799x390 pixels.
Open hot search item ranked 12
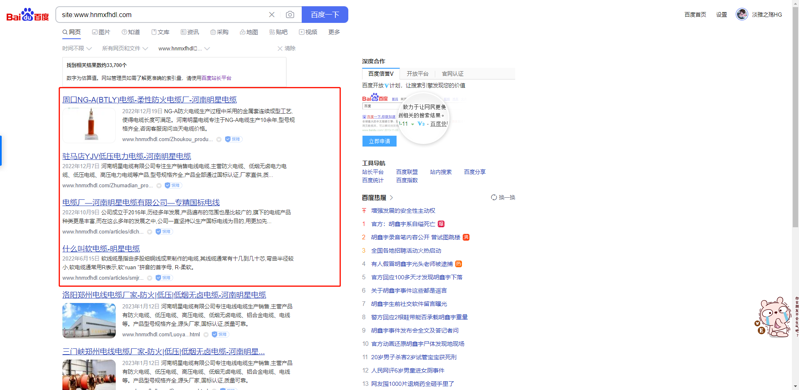pyautogui.click(x=408, y=371)
